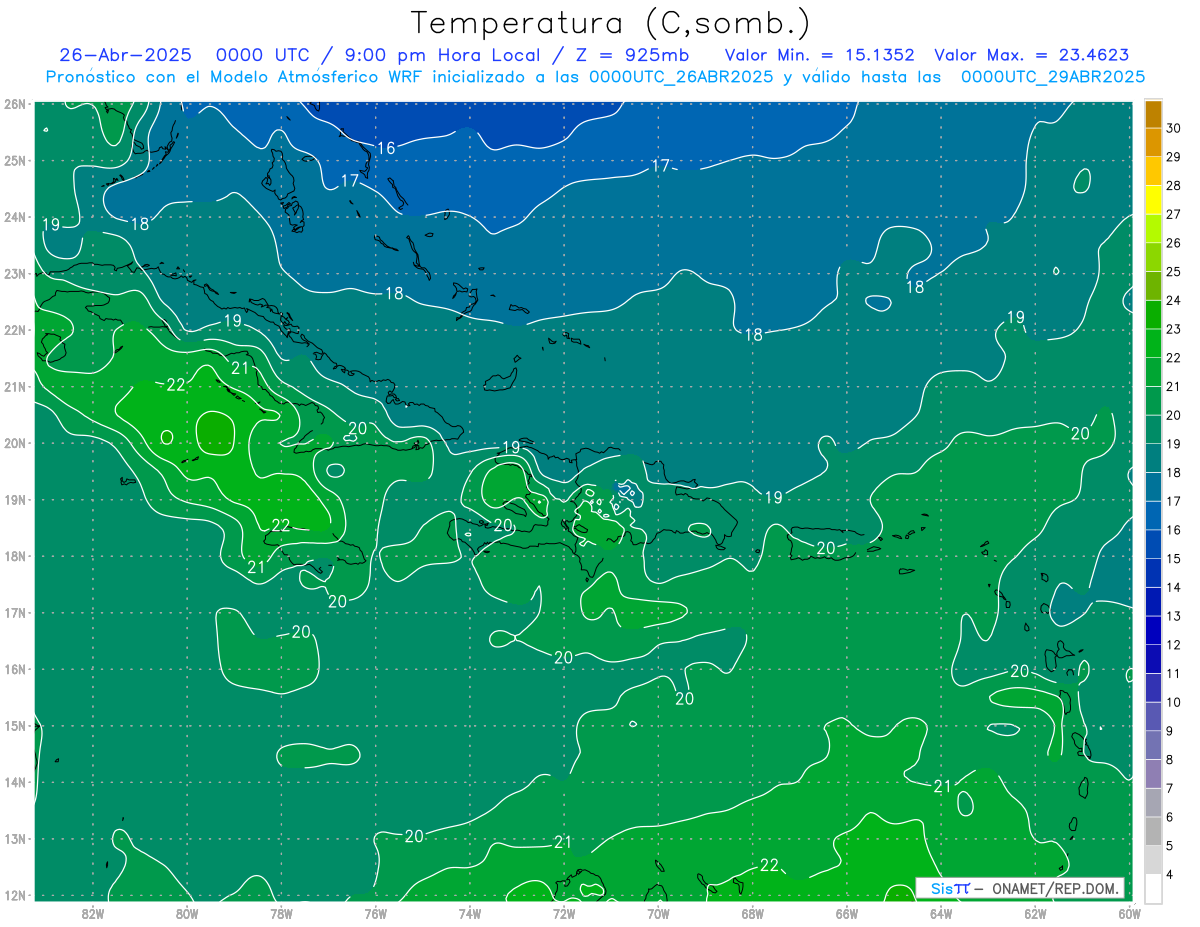Click the "0000 UTC" time in header
This screenshot has height=927, width=1200.
(263, 55)
